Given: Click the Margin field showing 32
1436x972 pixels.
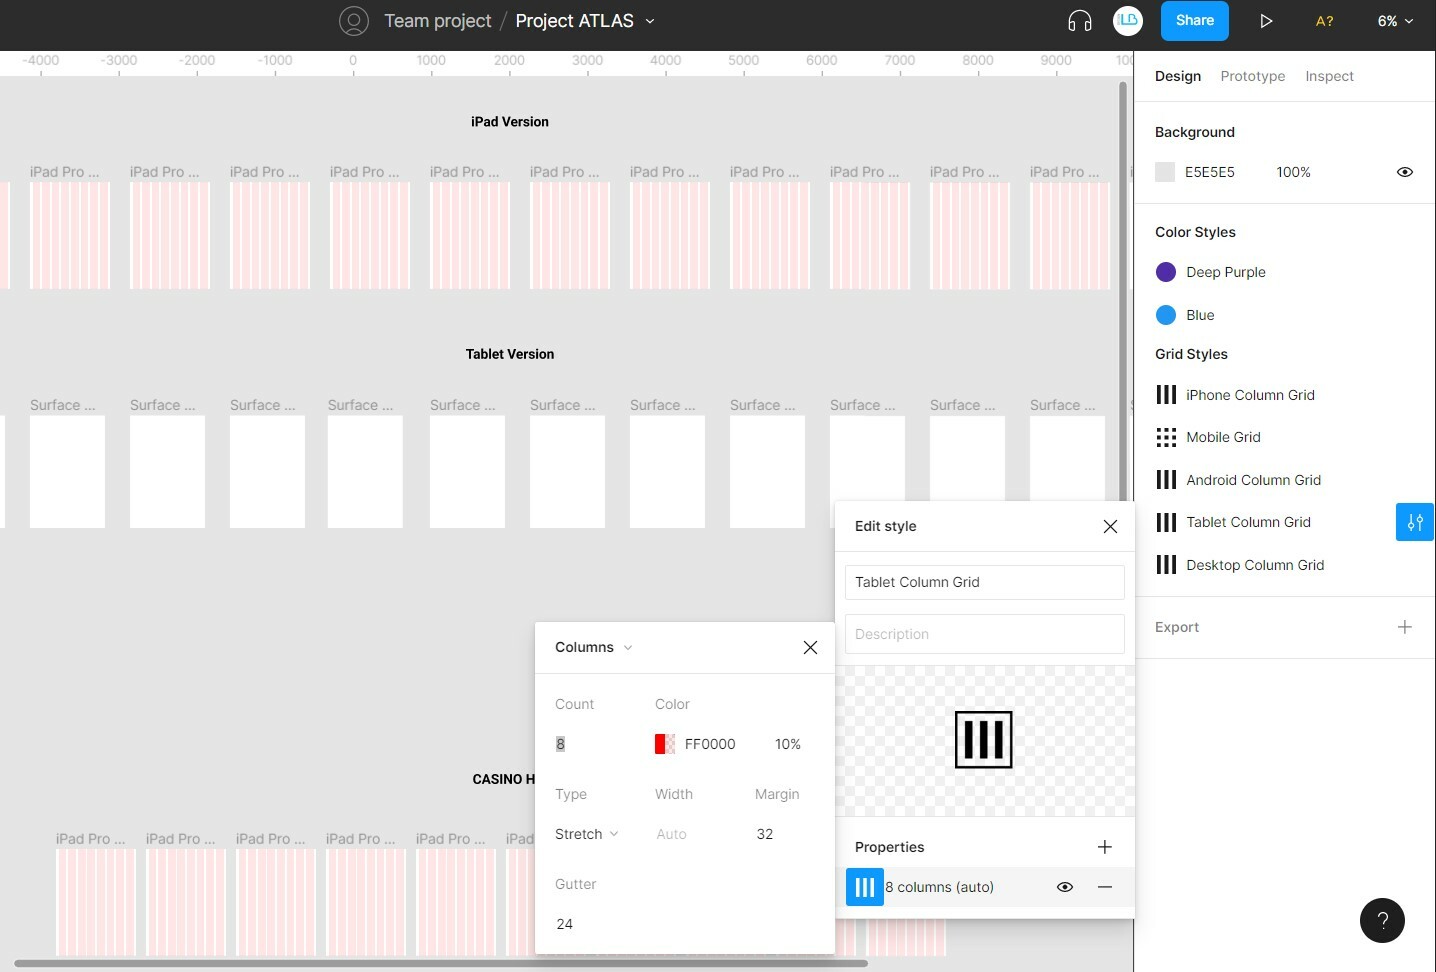Looking at the screenshot, I should tap(765, 834).
